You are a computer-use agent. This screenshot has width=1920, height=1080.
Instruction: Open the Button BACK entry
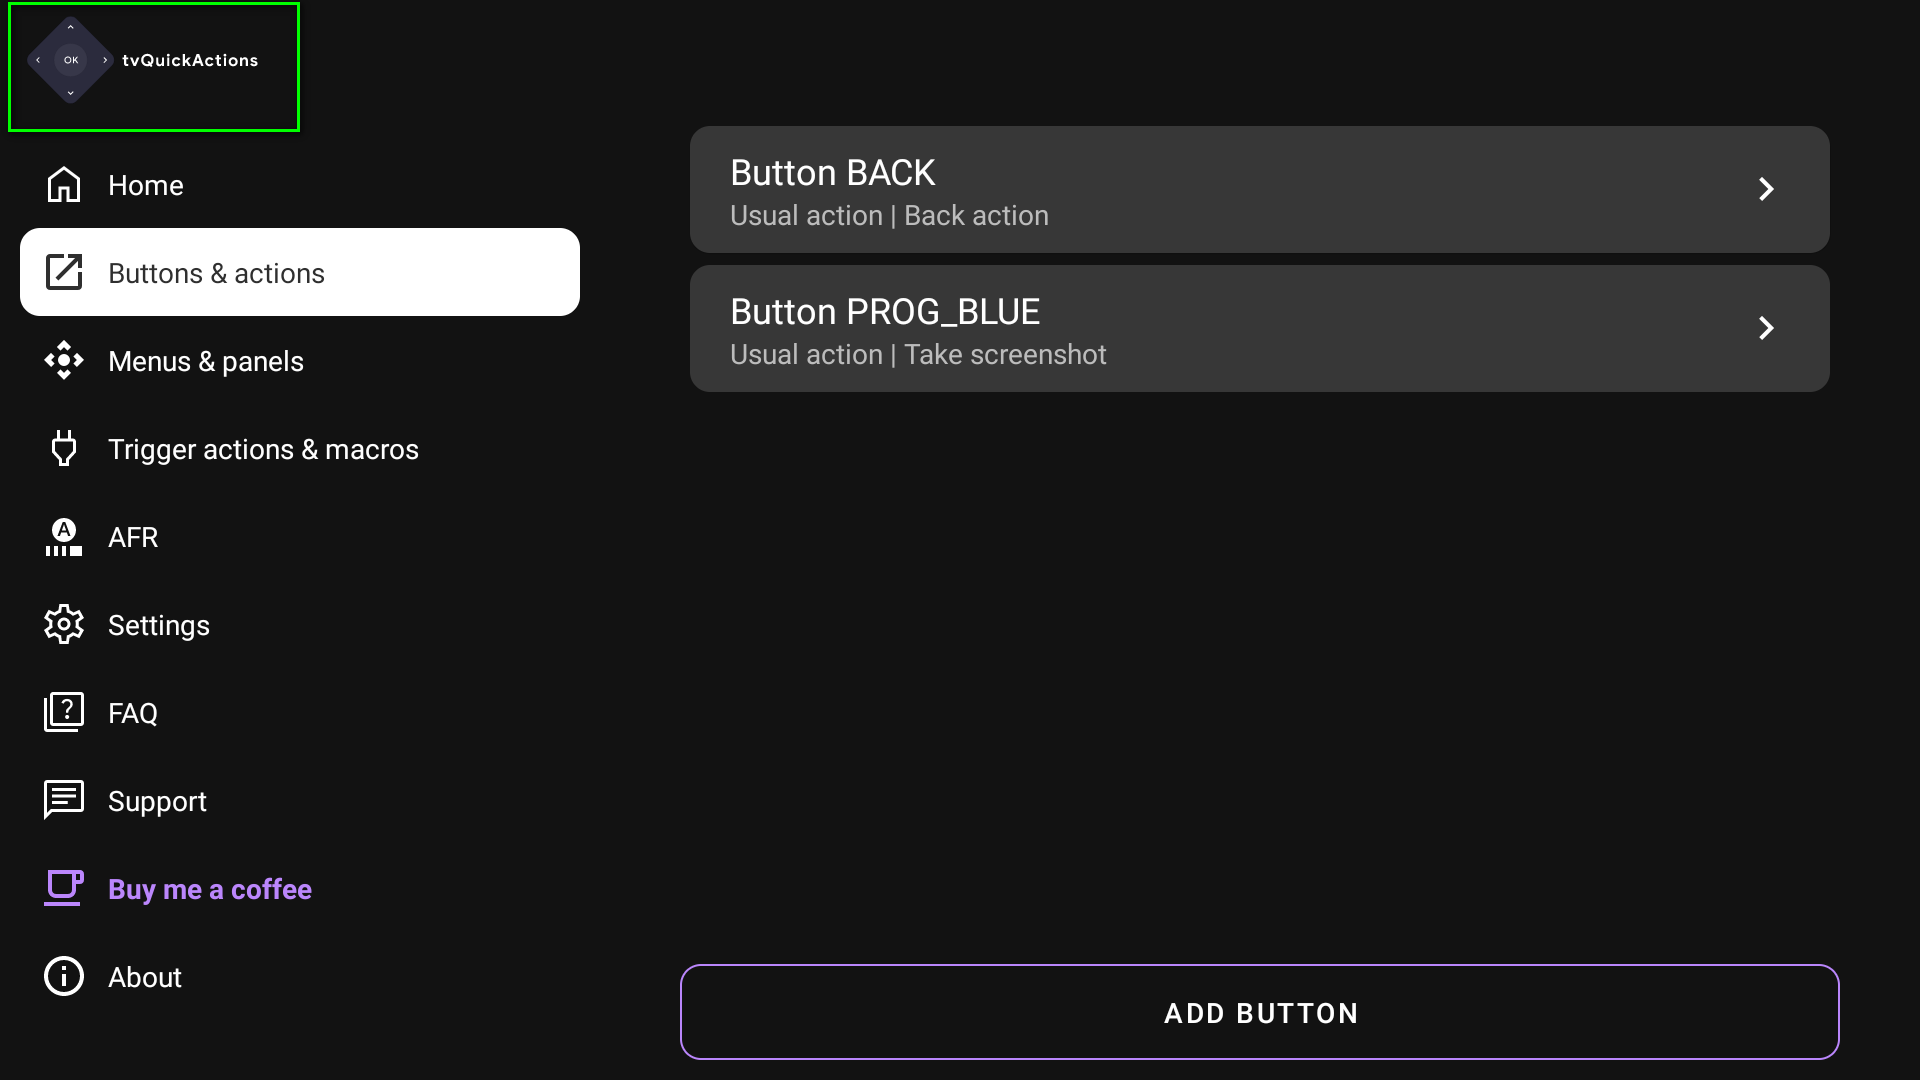click(1260, 189)
